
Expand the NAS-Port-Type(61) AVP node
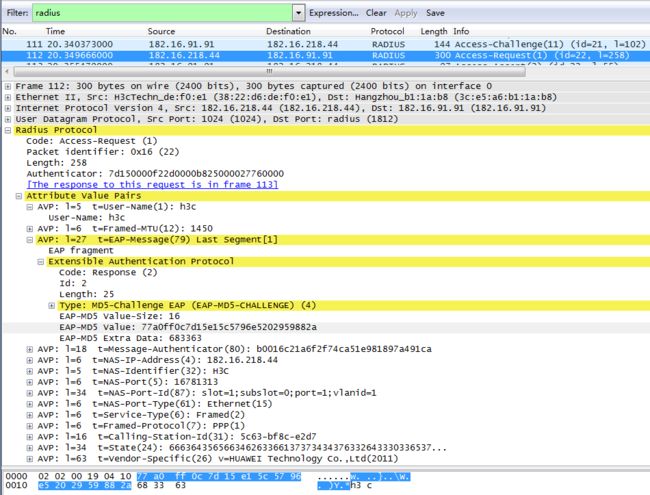(29, 404)
